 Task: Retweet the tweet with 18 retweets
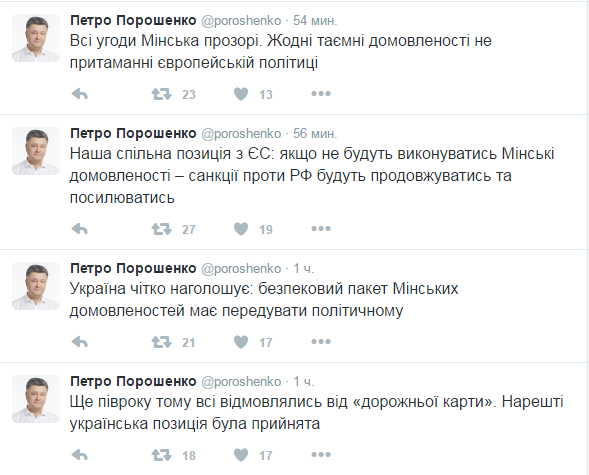162,455
